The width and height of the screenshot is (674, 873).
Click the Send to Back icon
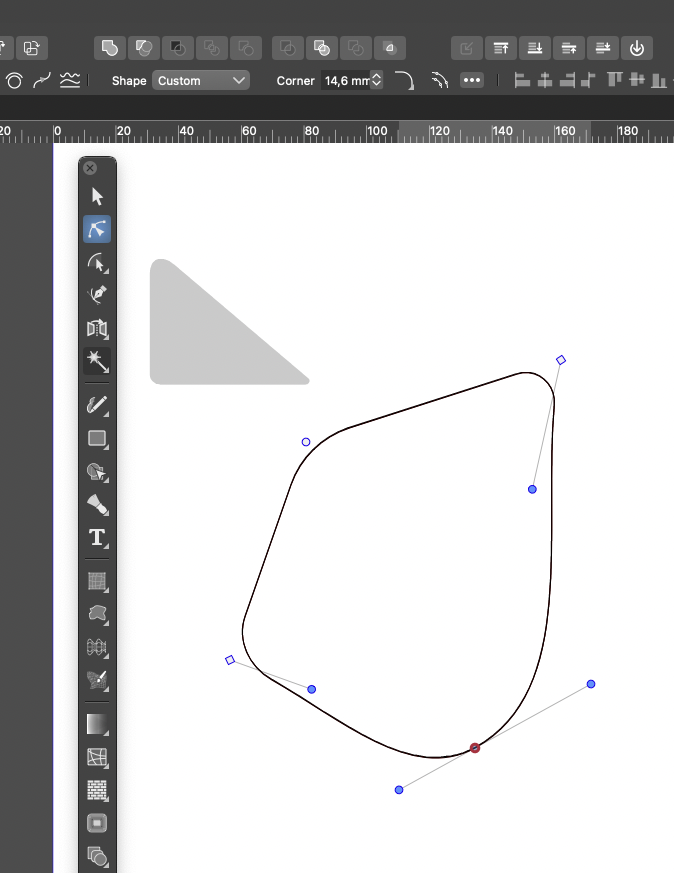pos(535,48)
